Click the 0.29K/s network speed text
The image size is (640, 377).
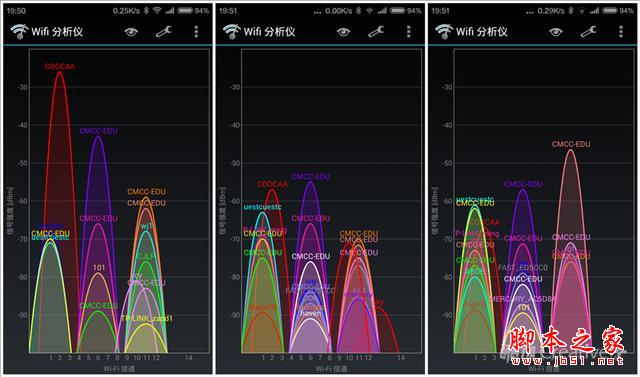point(551,11)
